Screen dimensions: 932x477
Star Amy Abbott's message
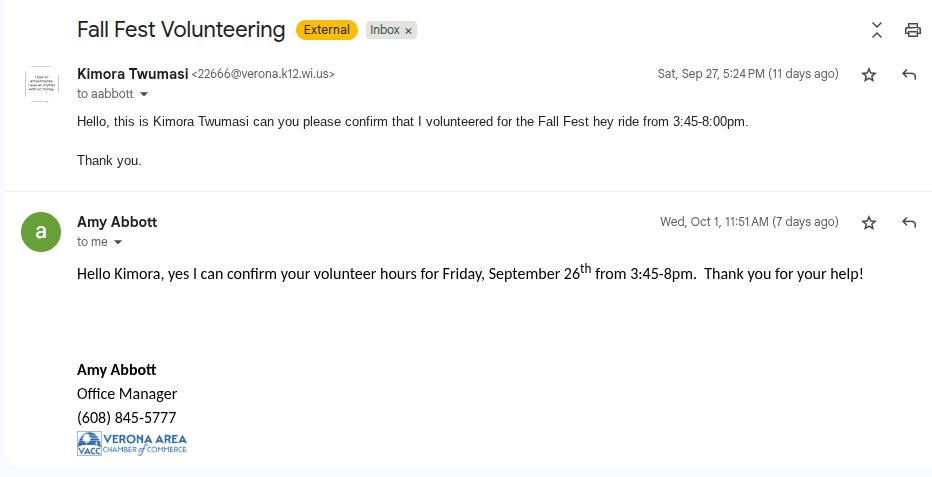[x=869, y=223]
